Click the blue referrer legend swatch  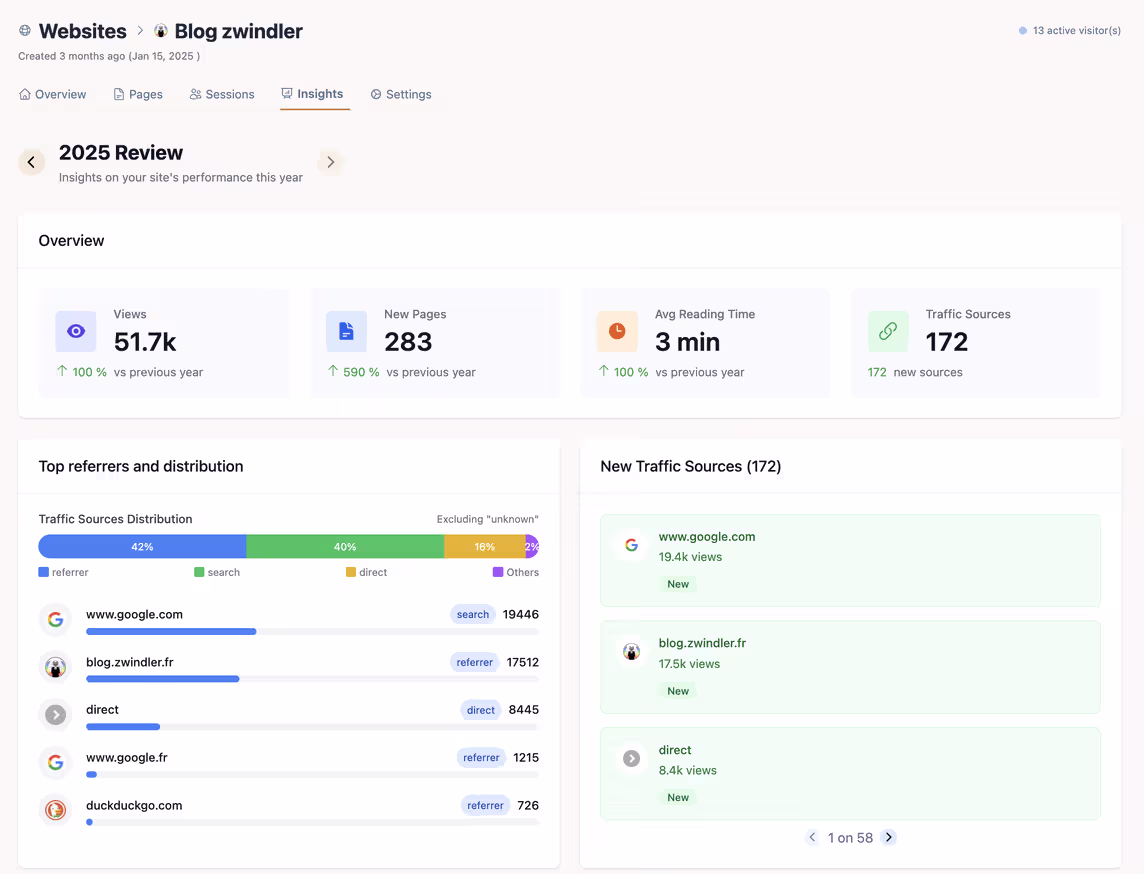click(44, 573)
